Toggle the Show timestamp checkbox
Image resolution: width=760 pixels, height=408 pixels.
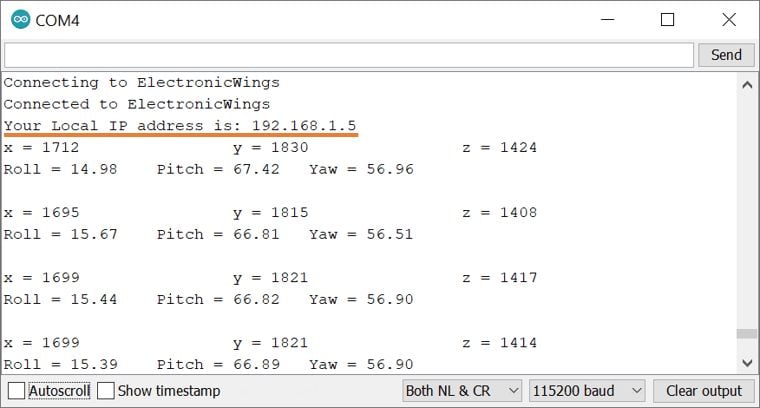(106, 391)
